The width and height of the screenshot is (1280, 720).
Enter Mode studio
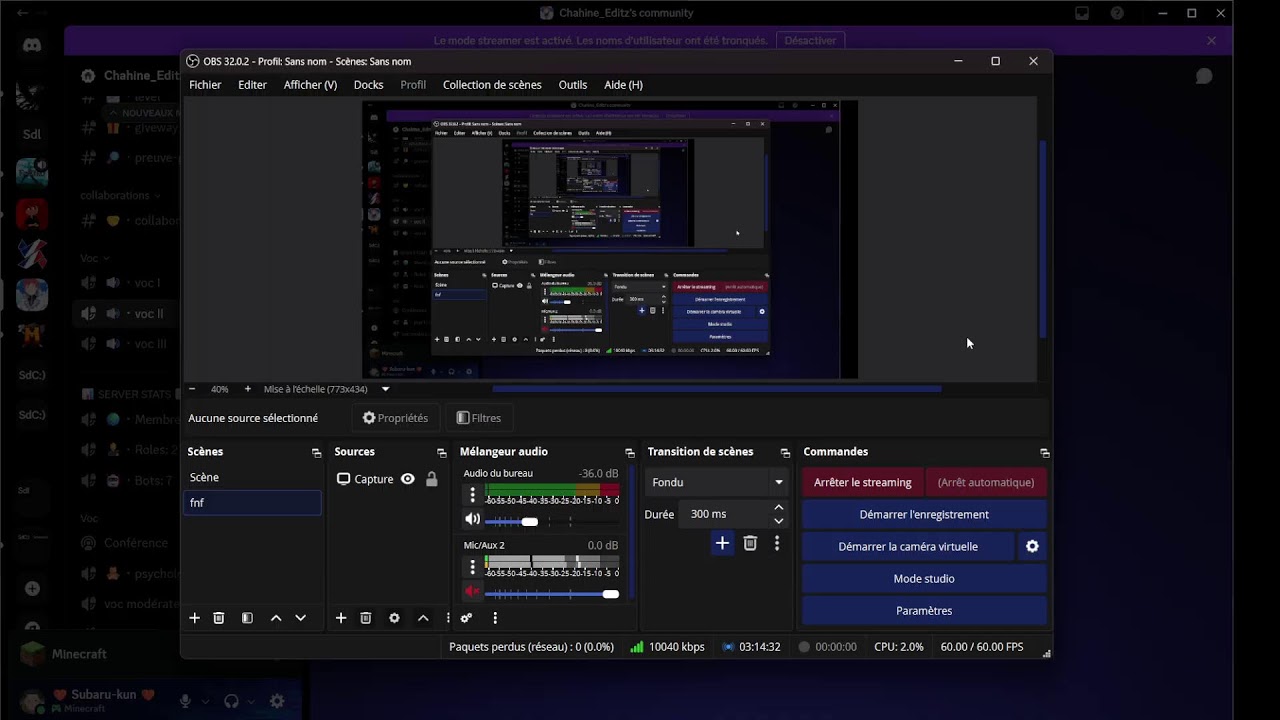click(x=924, y=578)
